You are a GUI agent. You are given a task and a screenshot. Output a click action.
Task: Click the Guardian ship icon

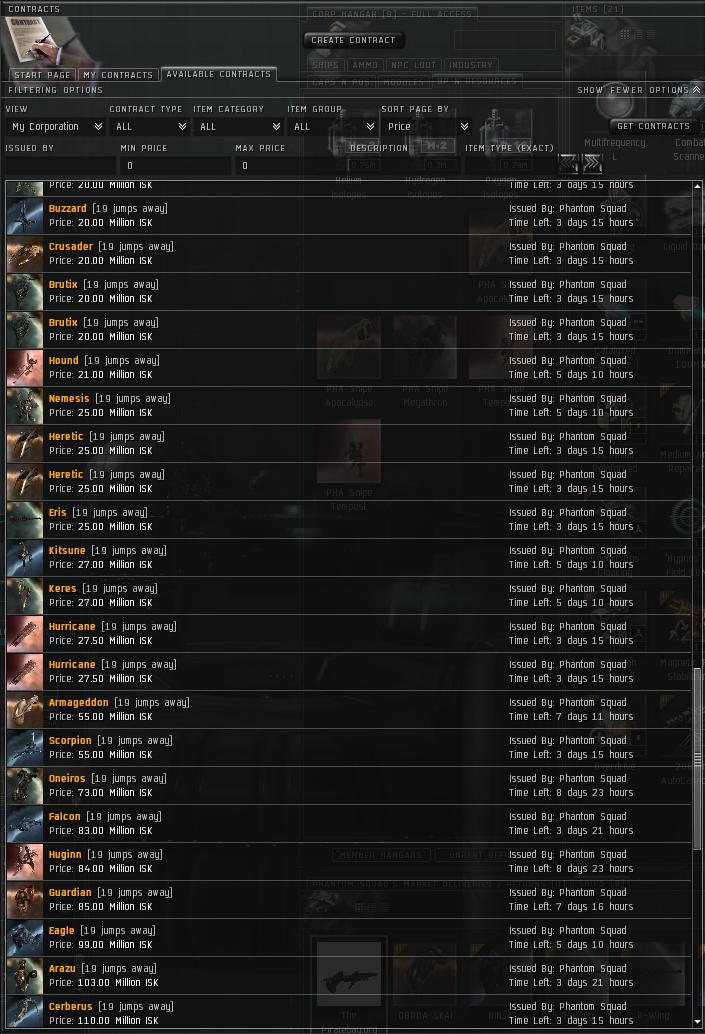(x=25, y=900)
